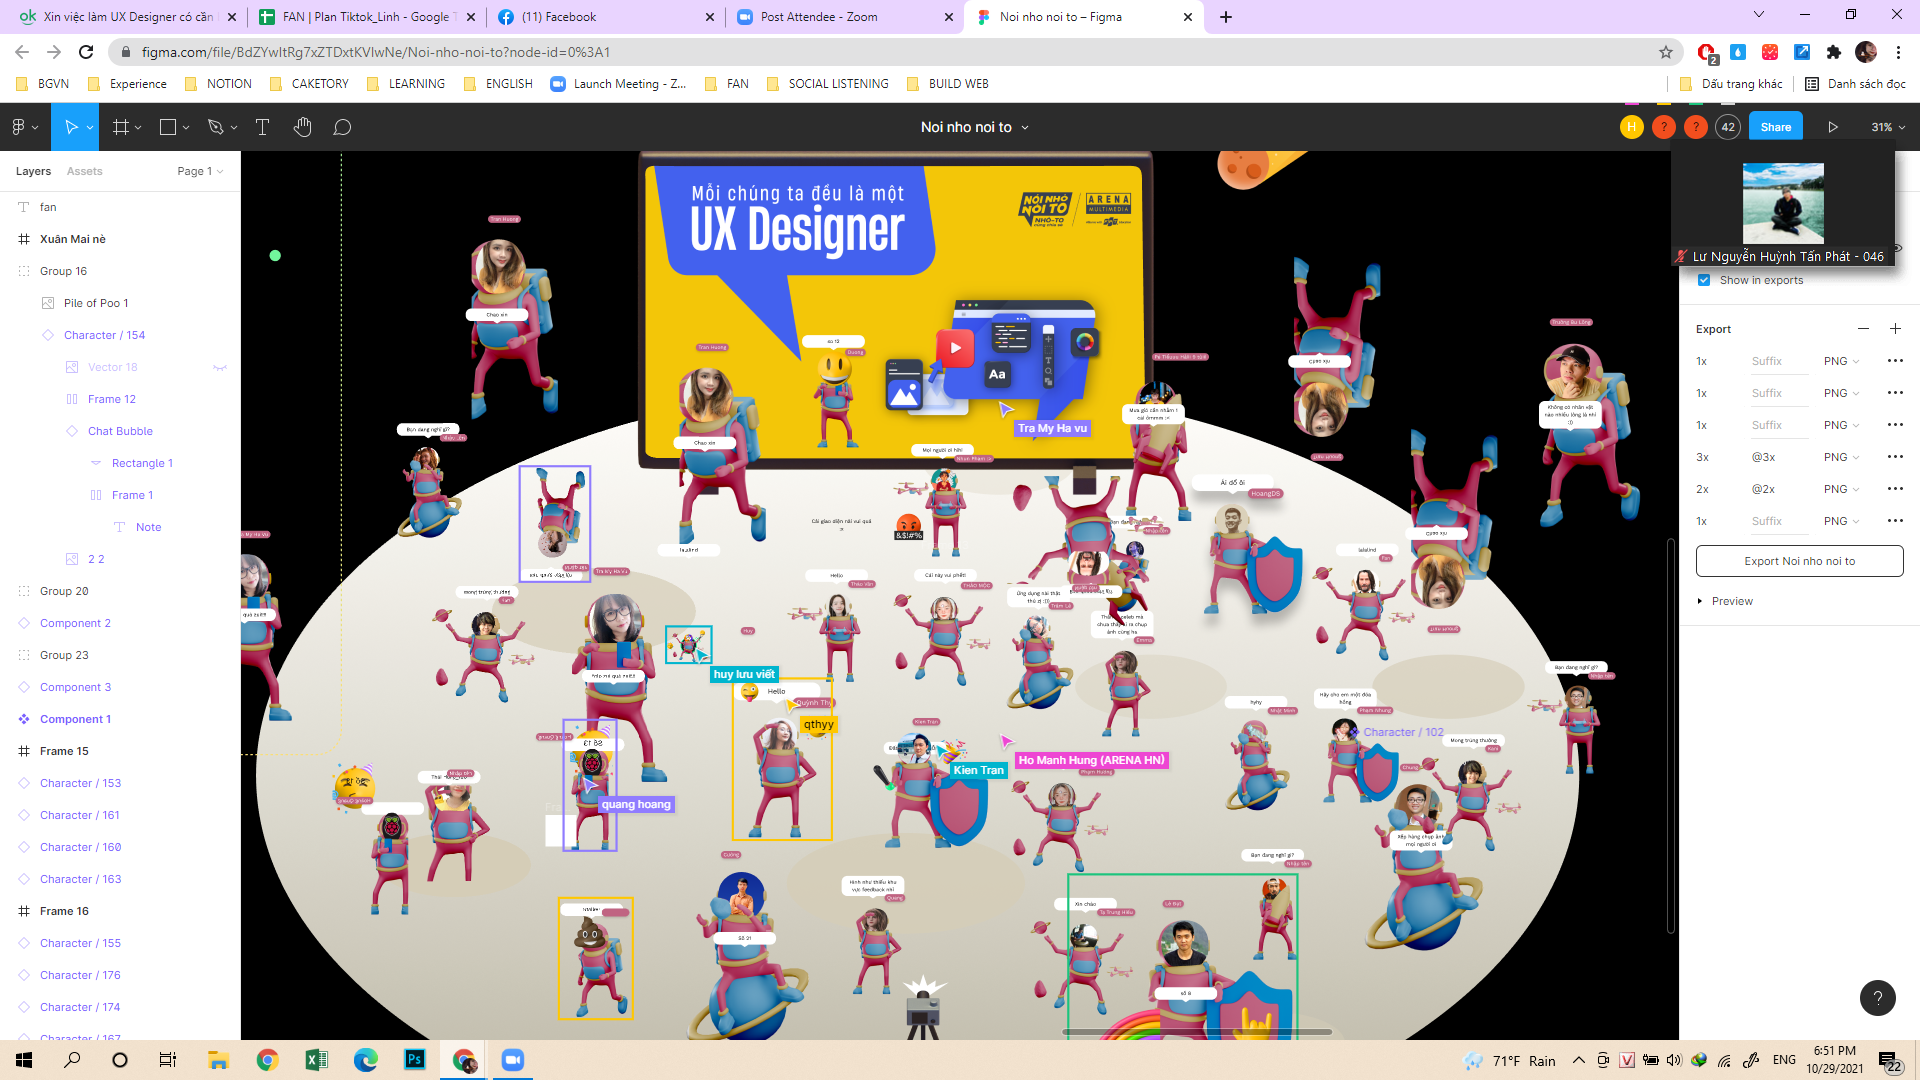This screenshot has height=1080, width=1920.
Task: Open Photoshop from the taskbar
Action: tap(414, 1059)
